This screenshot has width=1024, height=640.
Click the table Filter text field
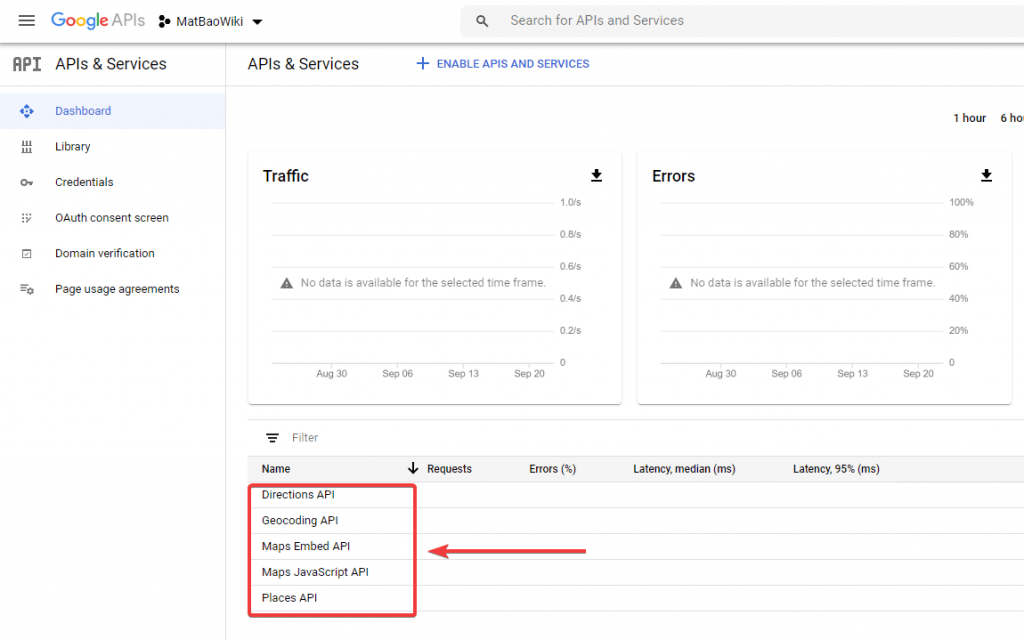[500, 438]
